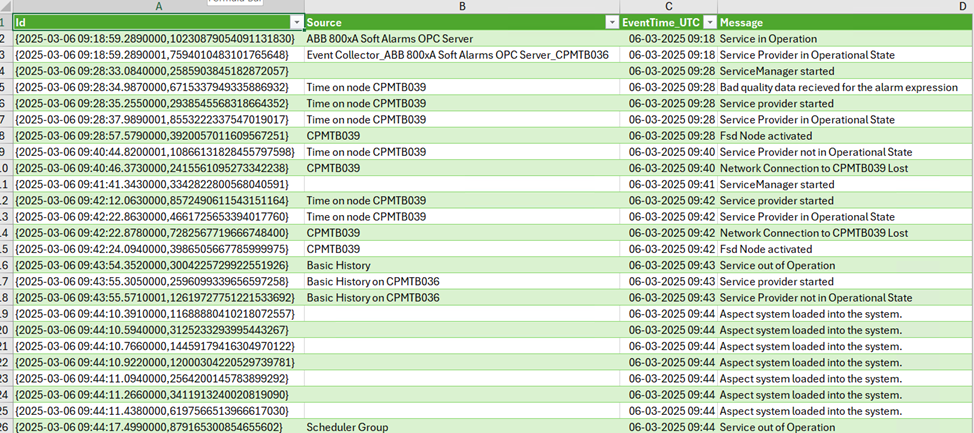The height and width of the screenshot is (433, 974).
Task: Select the Id cell starting 2025-03-06 09:28:35.2550000
Action: coord(159,103)
